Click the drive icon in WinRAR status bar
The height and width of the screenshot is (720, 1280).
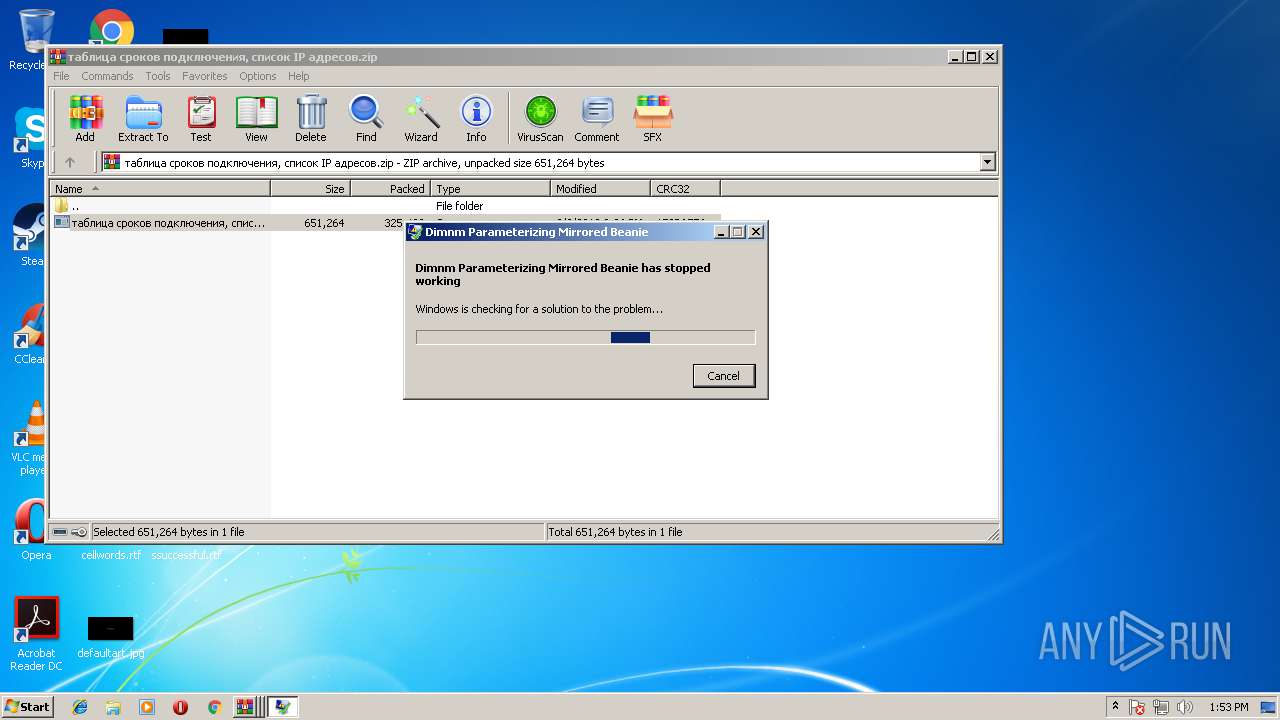(x=60, y=532)
